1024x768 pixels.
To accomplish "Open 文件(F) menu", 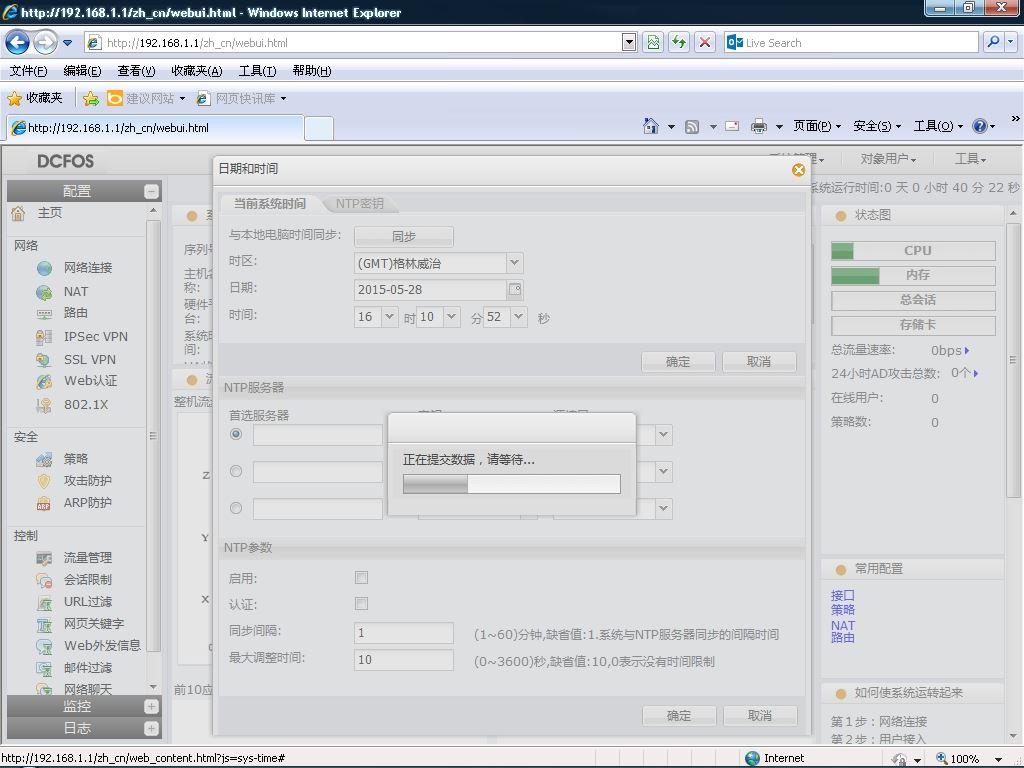I will pos(28,71).
